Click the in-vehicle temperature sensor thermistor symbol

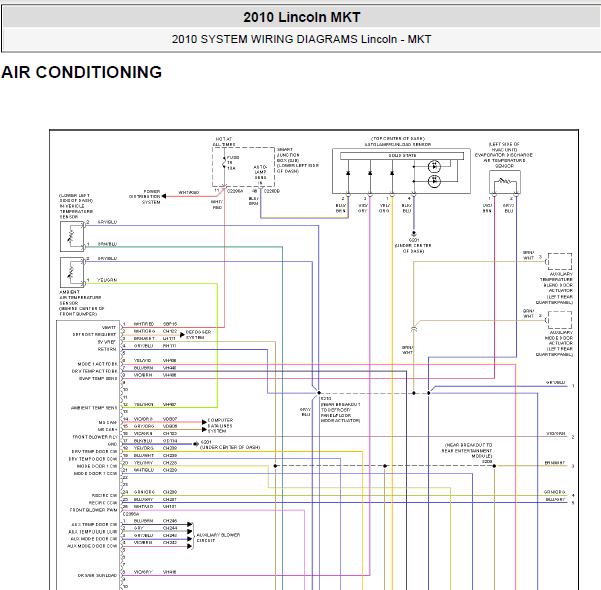click(72, 236)
